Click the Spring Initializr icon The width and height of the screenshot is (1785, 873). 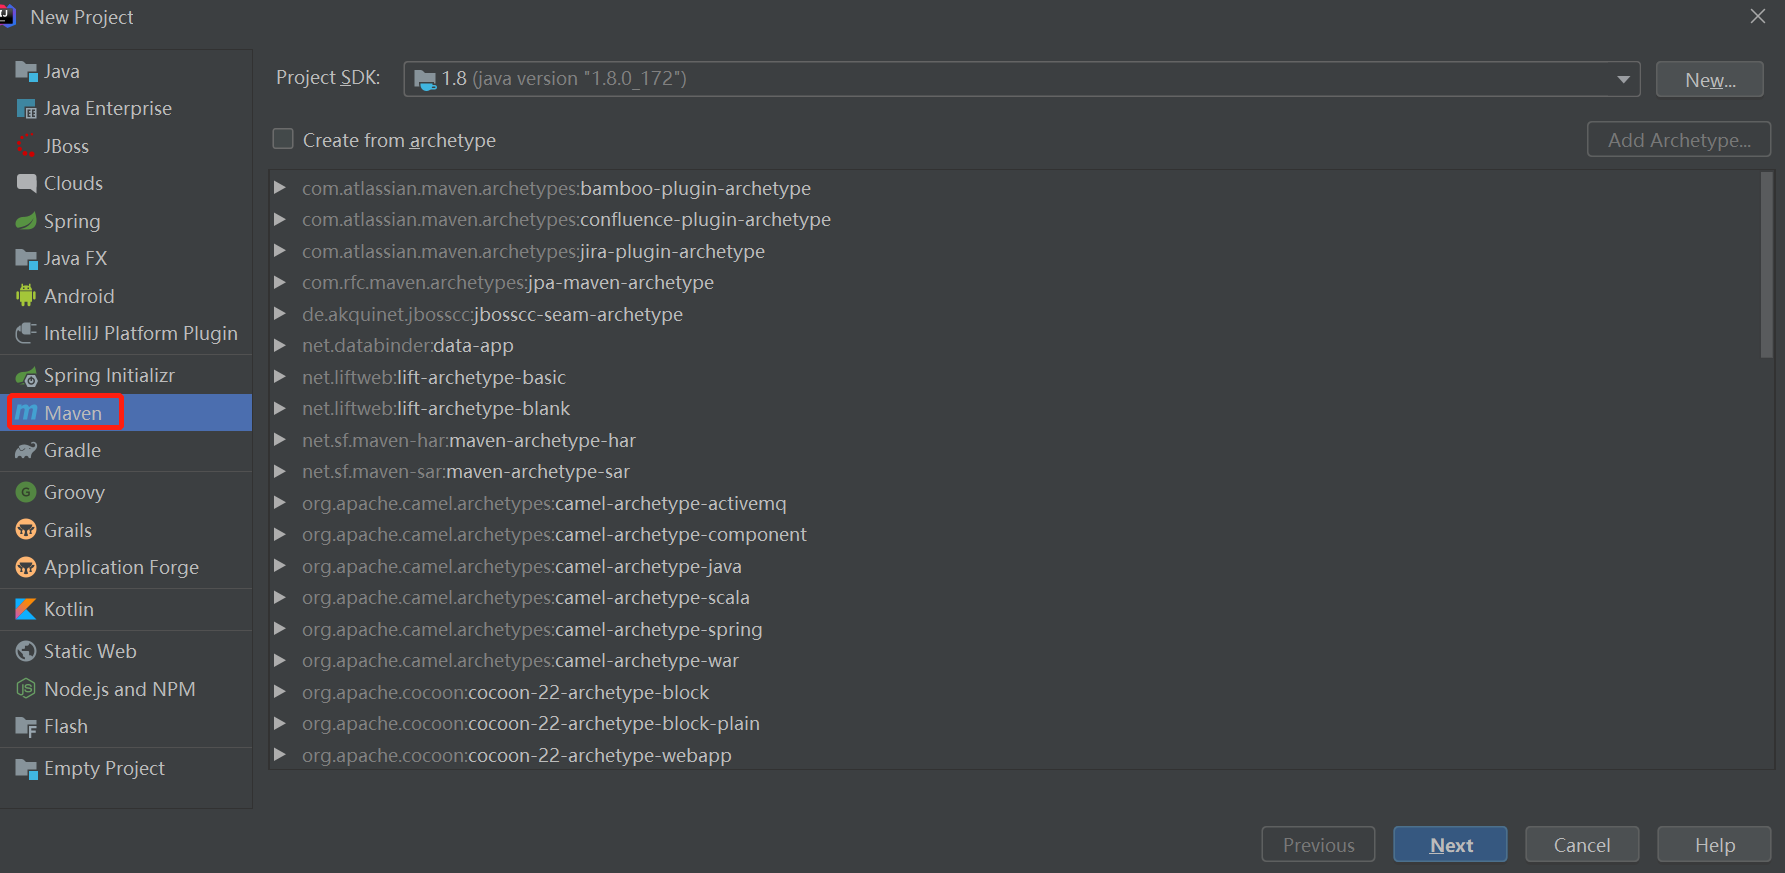26,376
